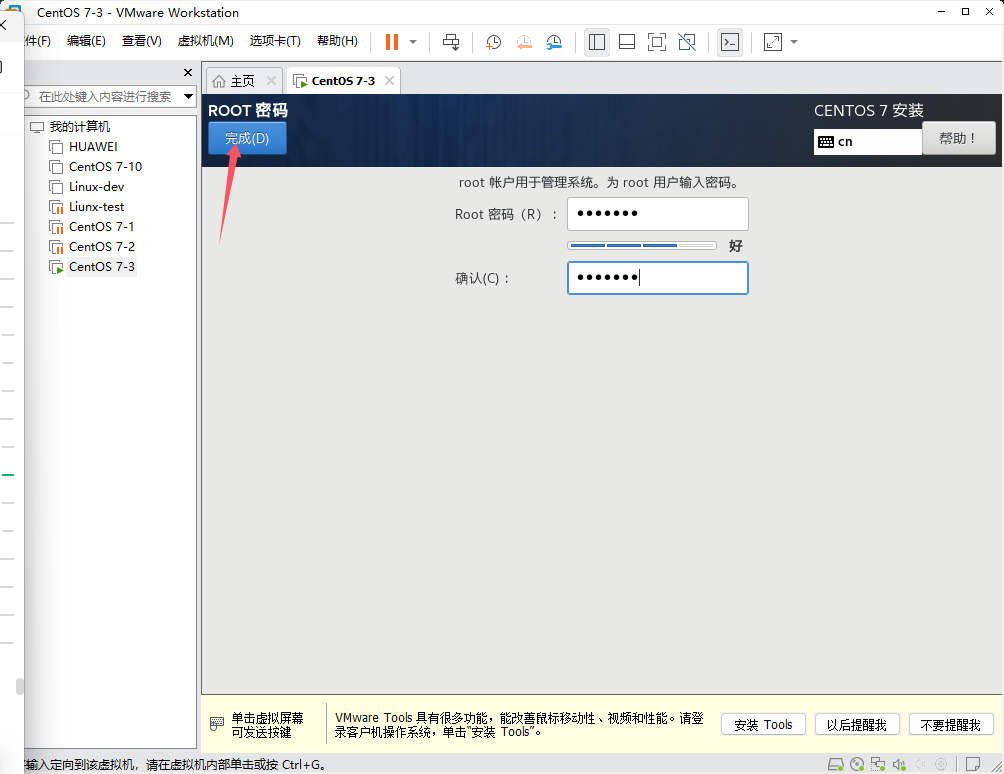Click the password strength bar
Screen dimensions: 1004x774
[642, 245]
